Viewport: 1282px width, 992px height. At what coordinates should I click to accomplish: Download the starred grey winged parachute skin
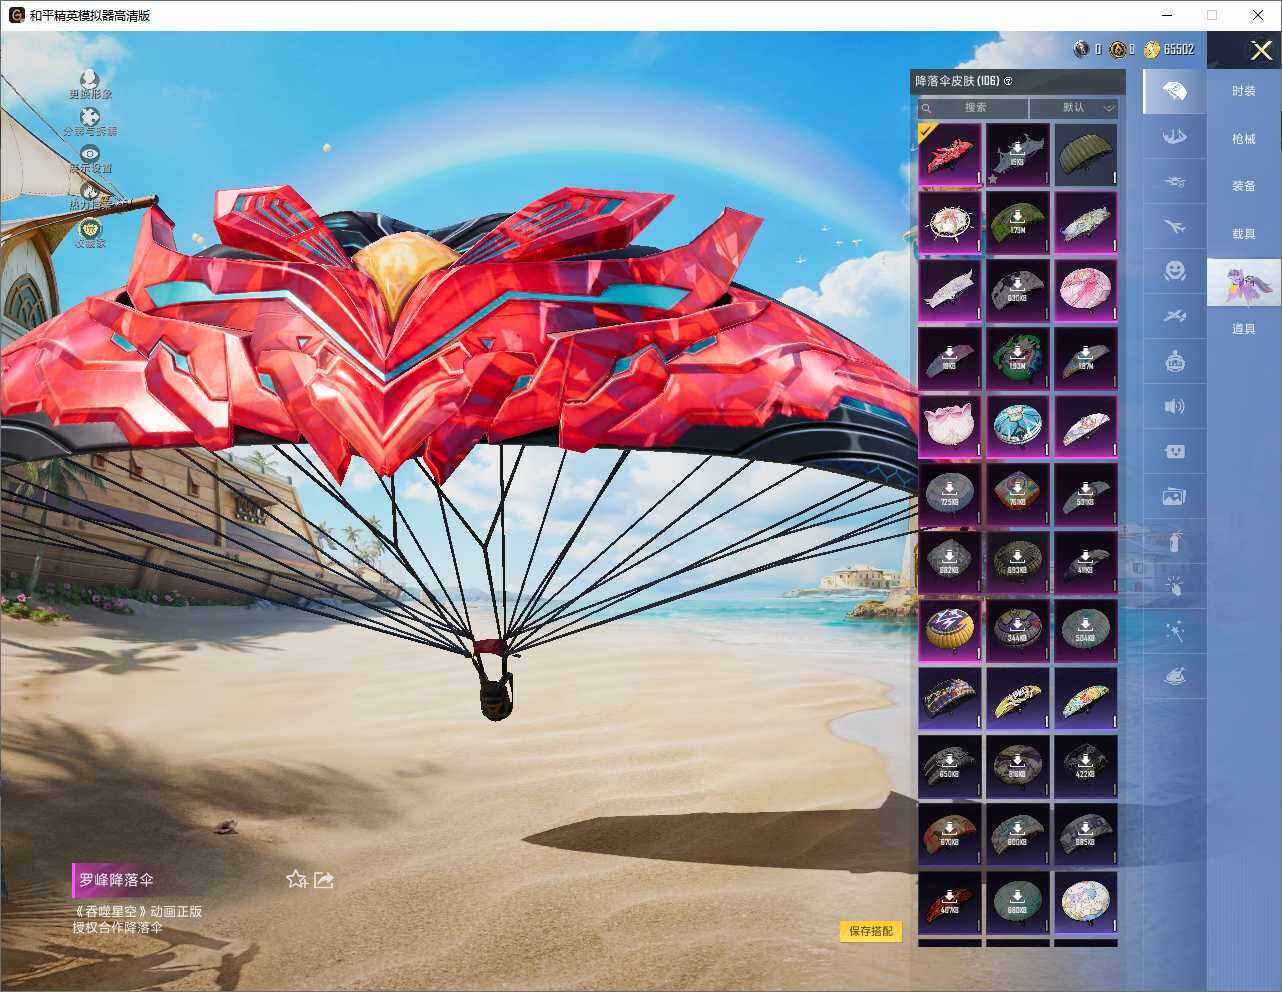[1018, 155]
